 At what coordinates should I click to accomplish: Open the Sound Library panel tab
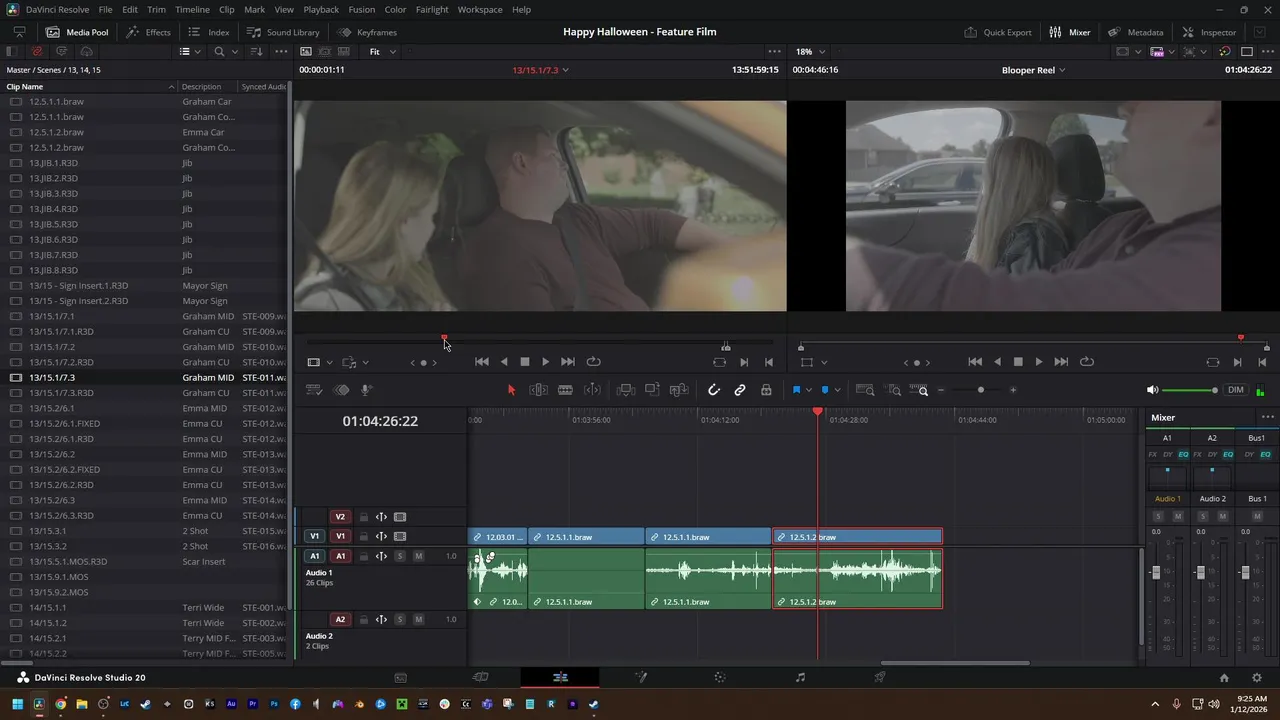pos(284,32)
